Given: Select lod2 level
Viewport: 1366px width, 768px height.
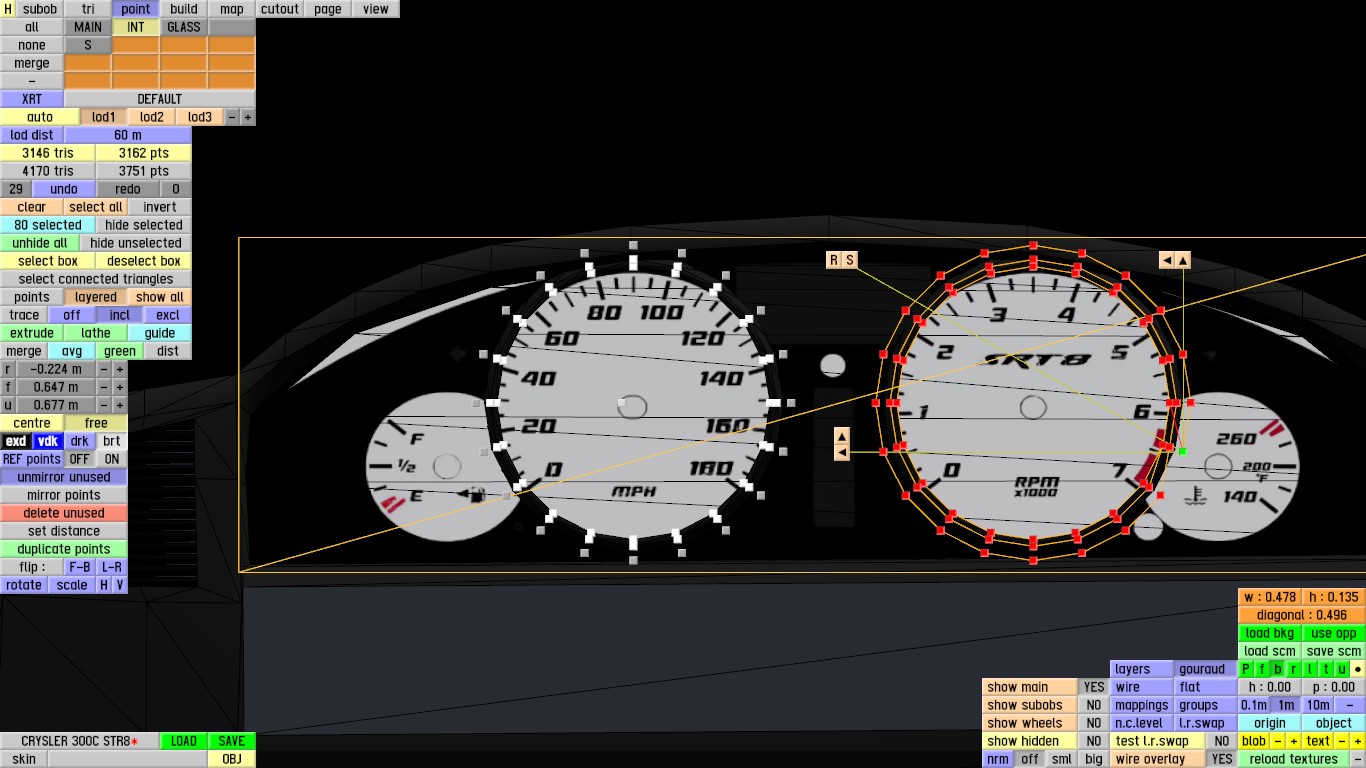Looking at the screenshot, I should (152, 117).
